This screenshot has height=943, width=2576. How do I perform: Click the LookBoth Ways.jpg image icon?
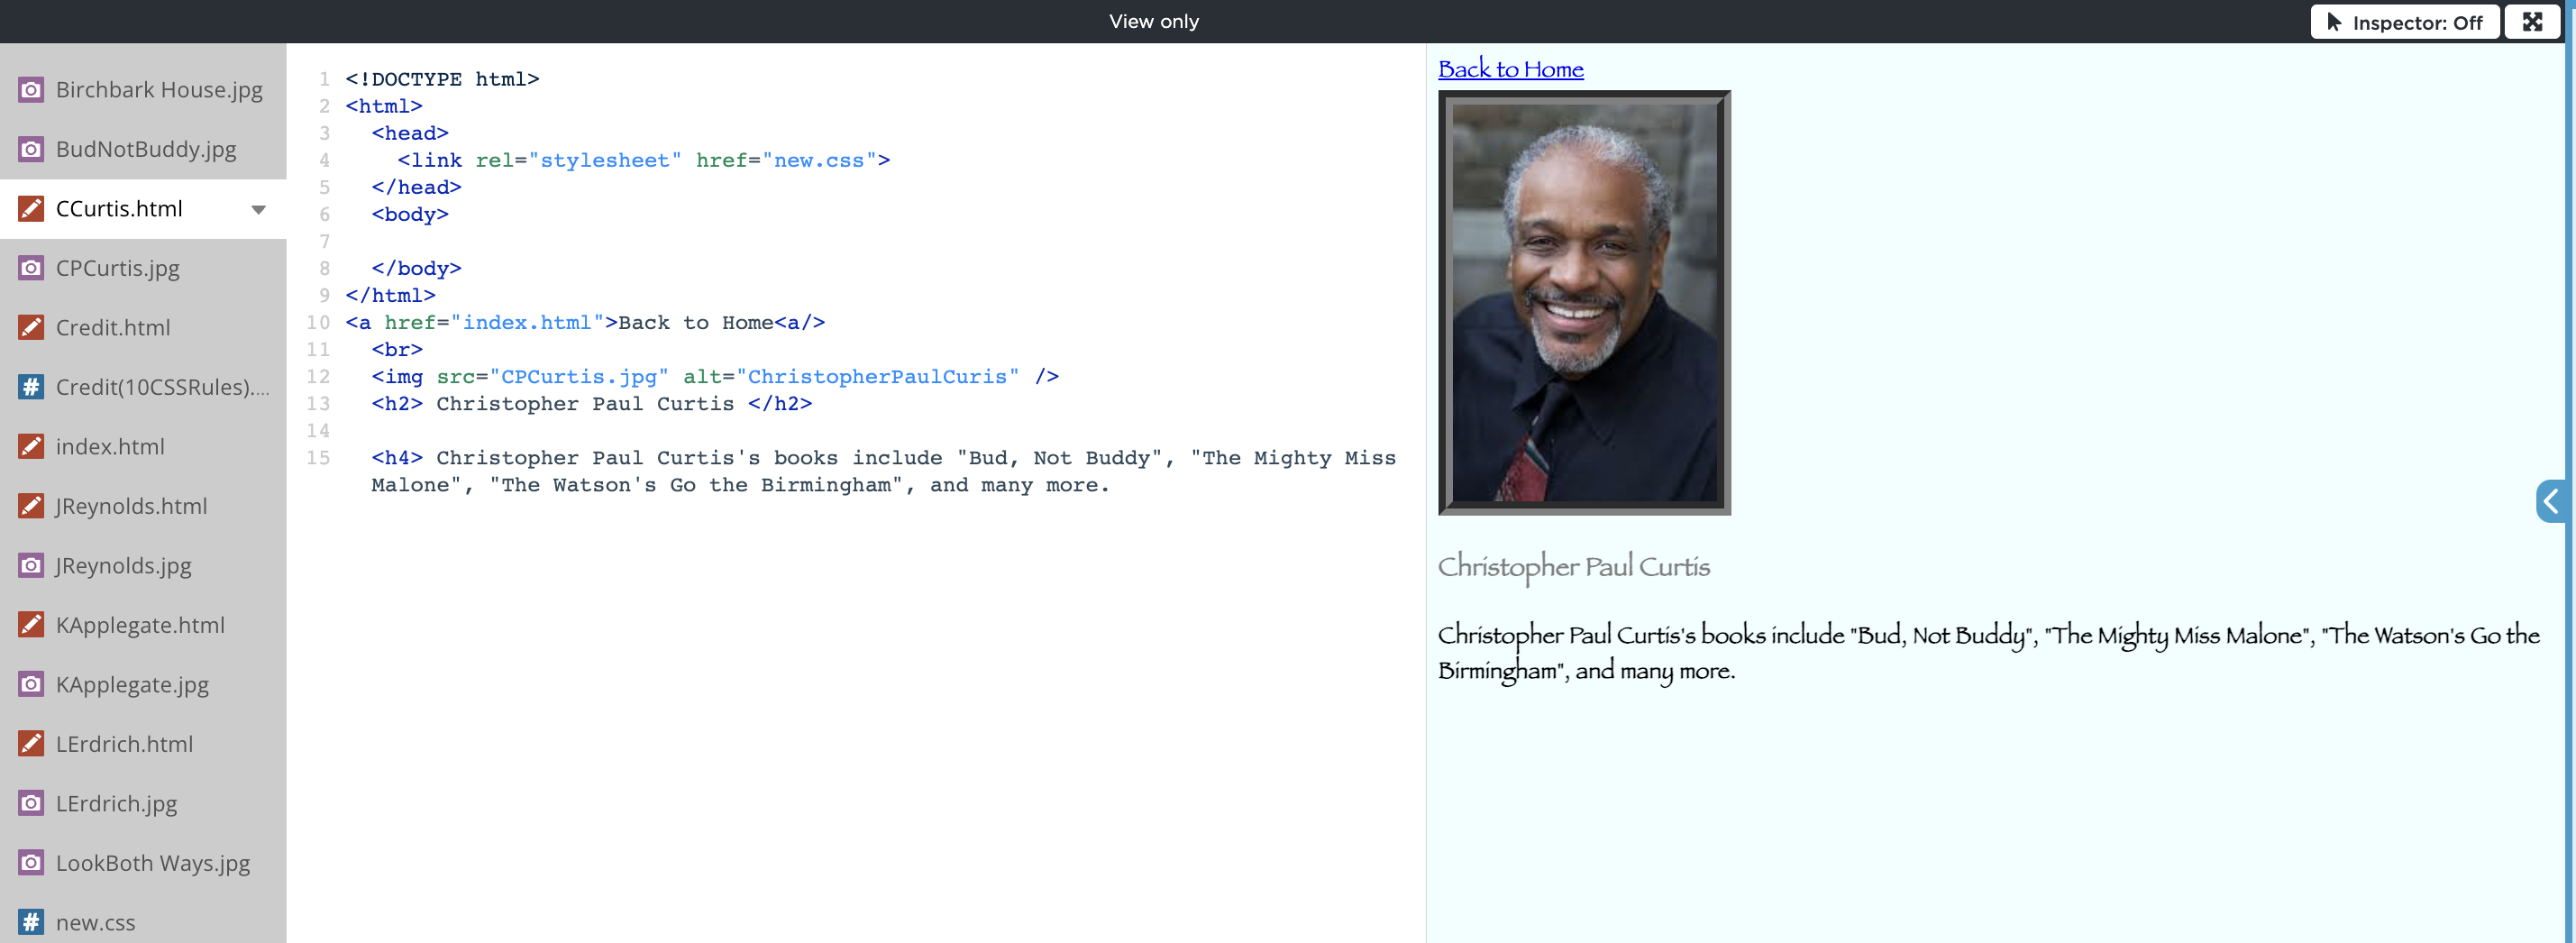31,862
